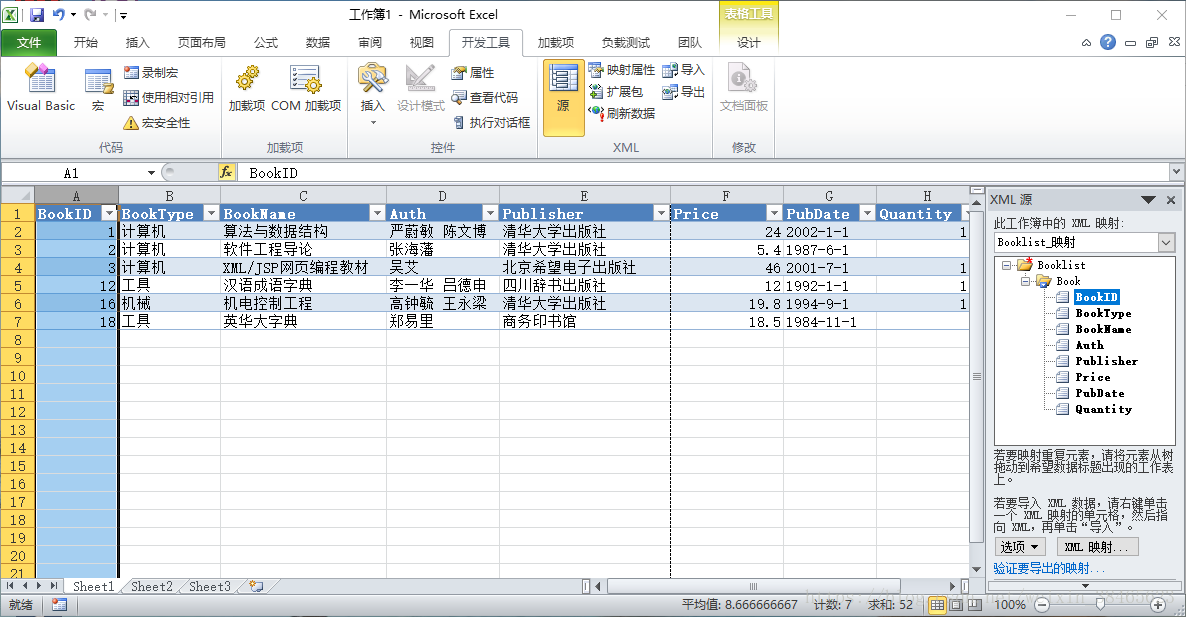The height and width of the screenshot is (617, 1186).
Task: Toggle 设计模式 design mode
Action: (421, 88)
